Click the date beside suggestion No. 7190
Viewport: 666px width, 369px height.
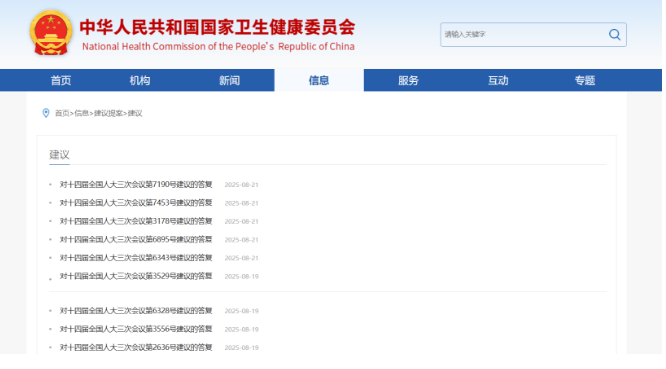[241, 185]
